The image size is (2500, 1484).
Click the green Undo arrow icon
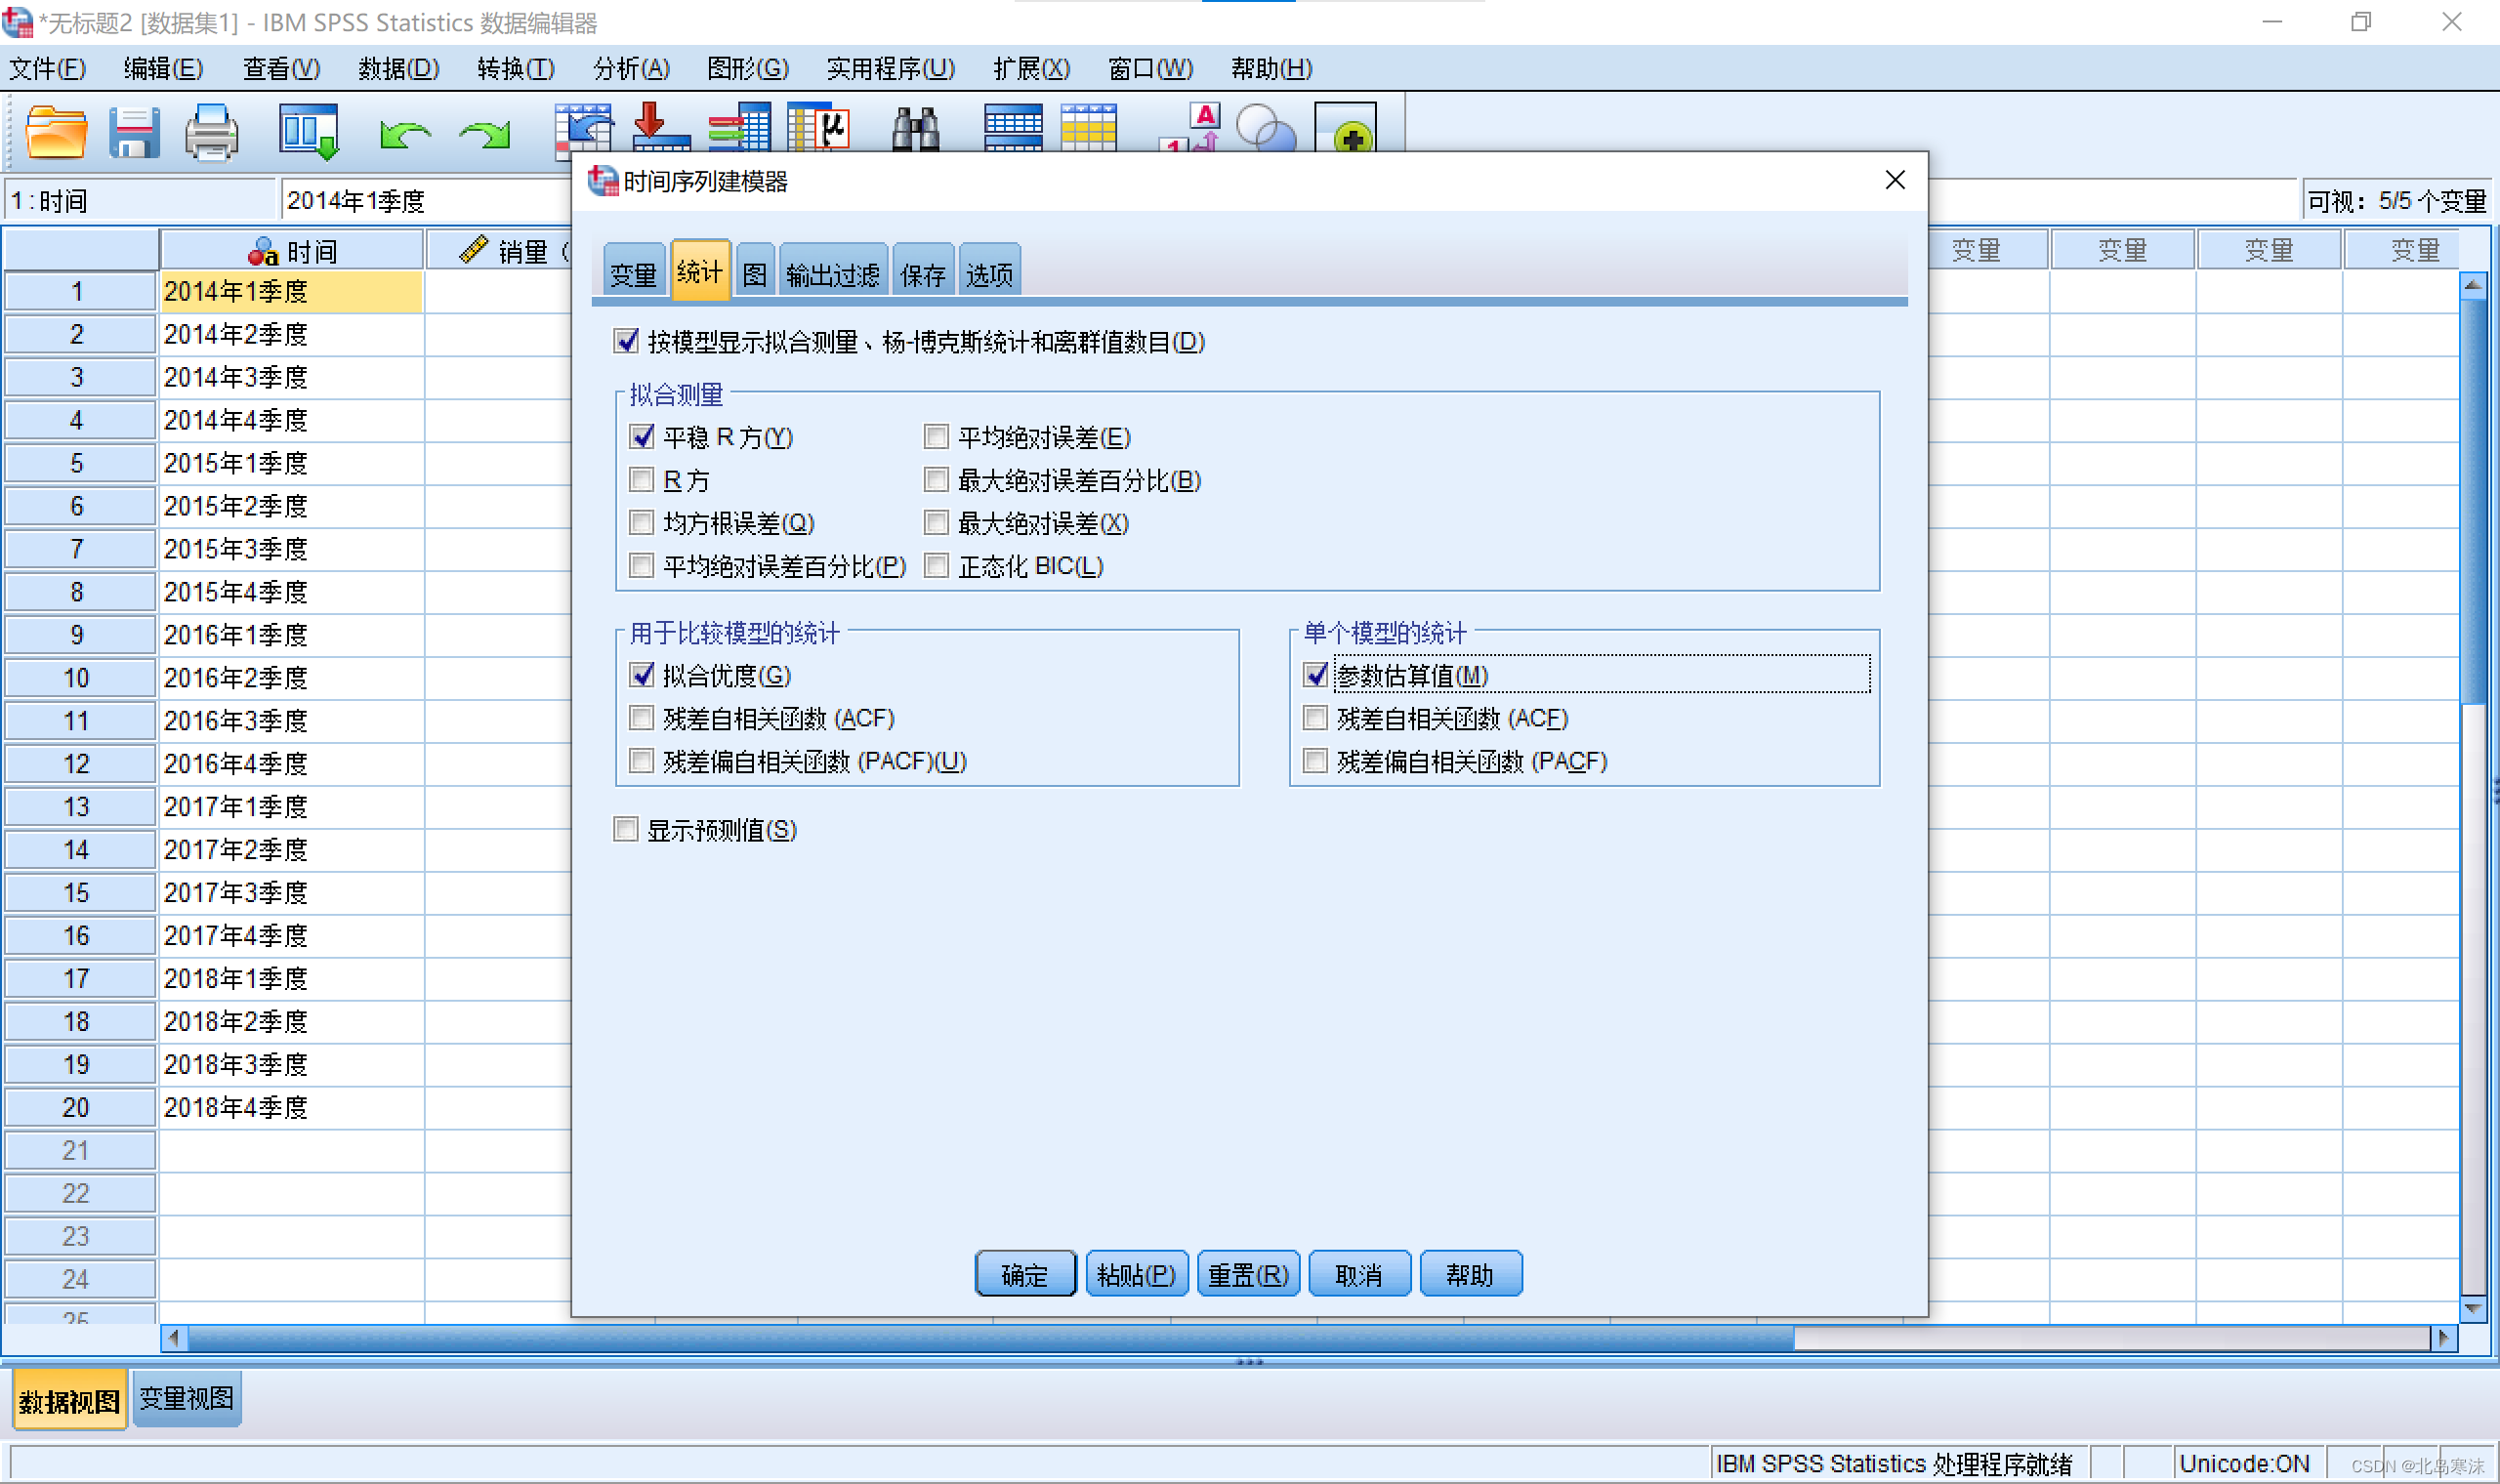pyautogui.click(x=404, y=134)
